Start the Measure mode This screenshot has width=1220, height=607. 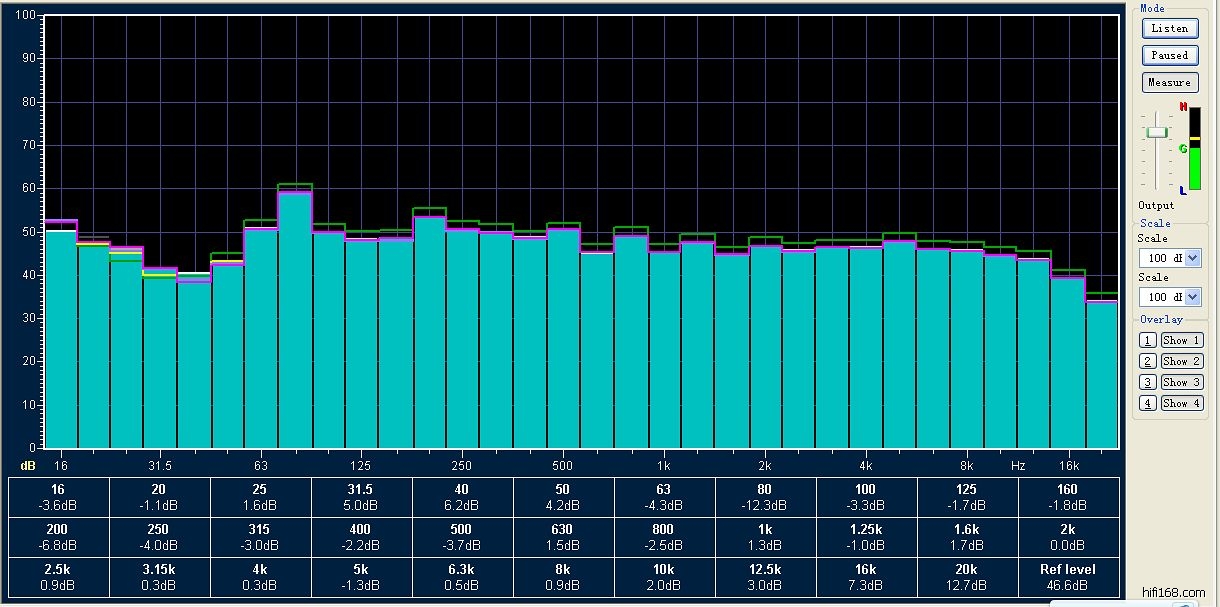(x=1169, y=83)
